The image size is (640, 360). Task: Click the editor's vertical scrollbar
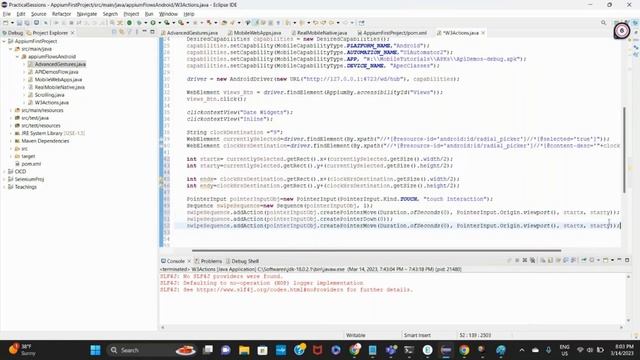coord(624,149)
